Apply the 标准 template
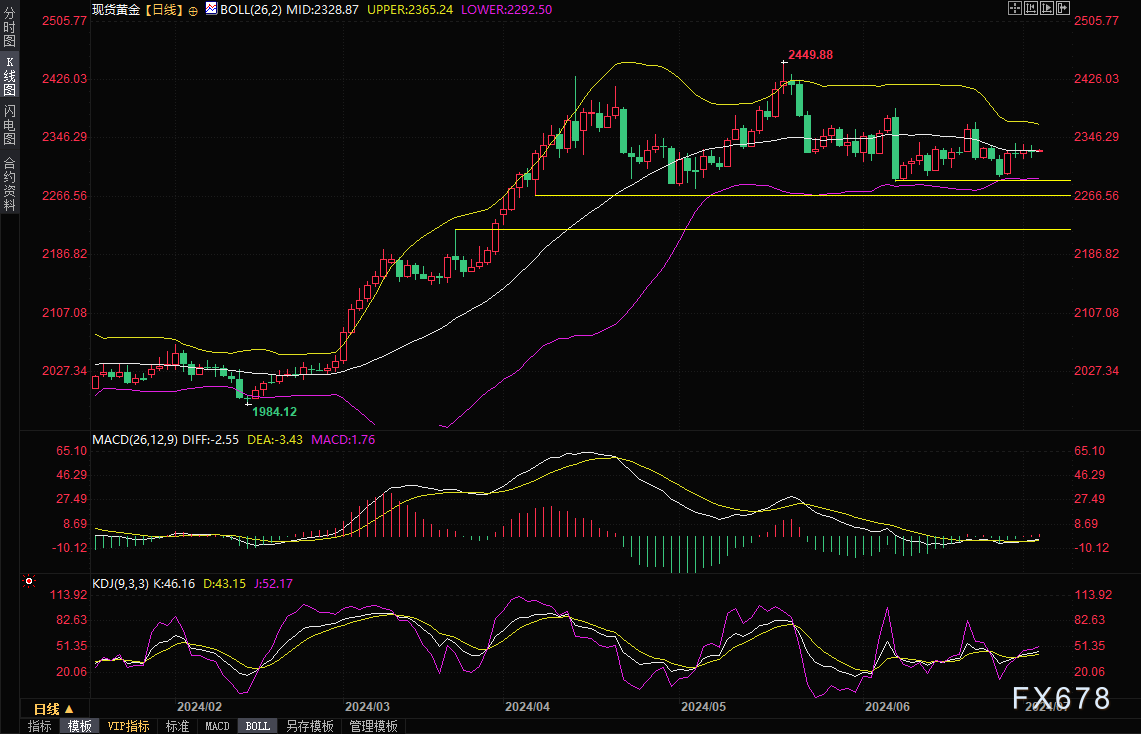The image size is (1141, 734). pyautogui.click(x=177, y=726)
